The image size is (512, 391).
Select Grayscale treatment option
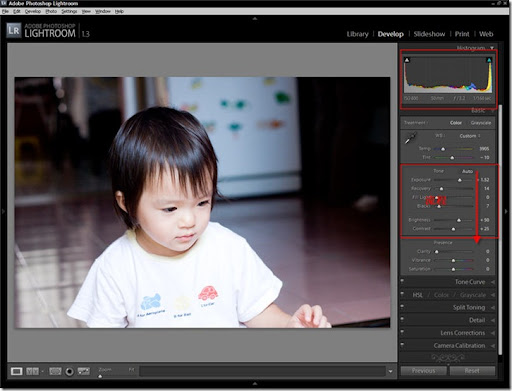481,123
